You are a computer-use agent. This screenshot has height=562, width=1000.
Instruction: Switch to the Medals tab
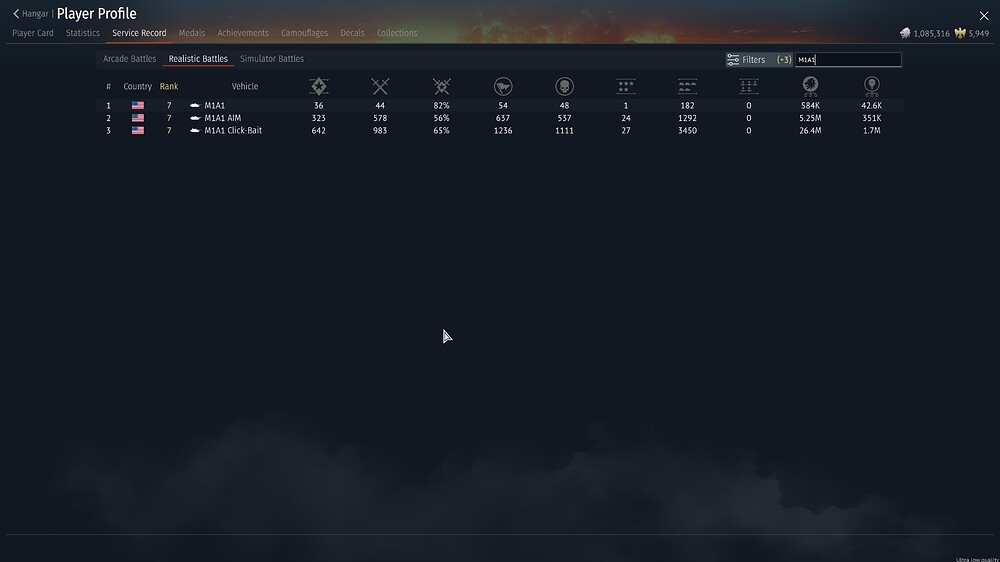point(192,33)
